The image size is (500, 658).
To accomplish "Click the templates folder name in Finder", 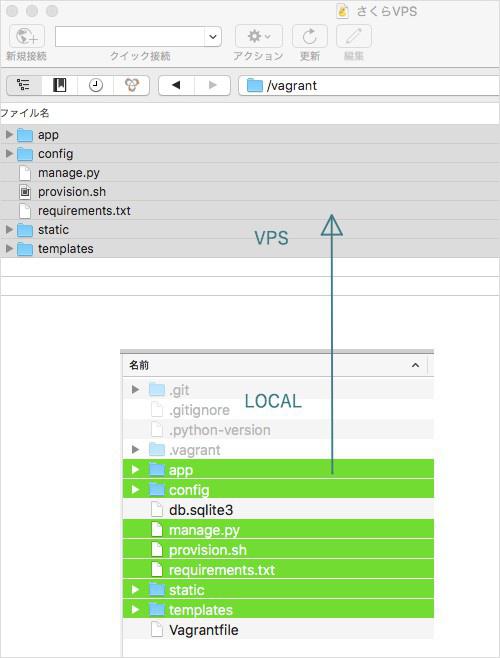I will 201,610.
